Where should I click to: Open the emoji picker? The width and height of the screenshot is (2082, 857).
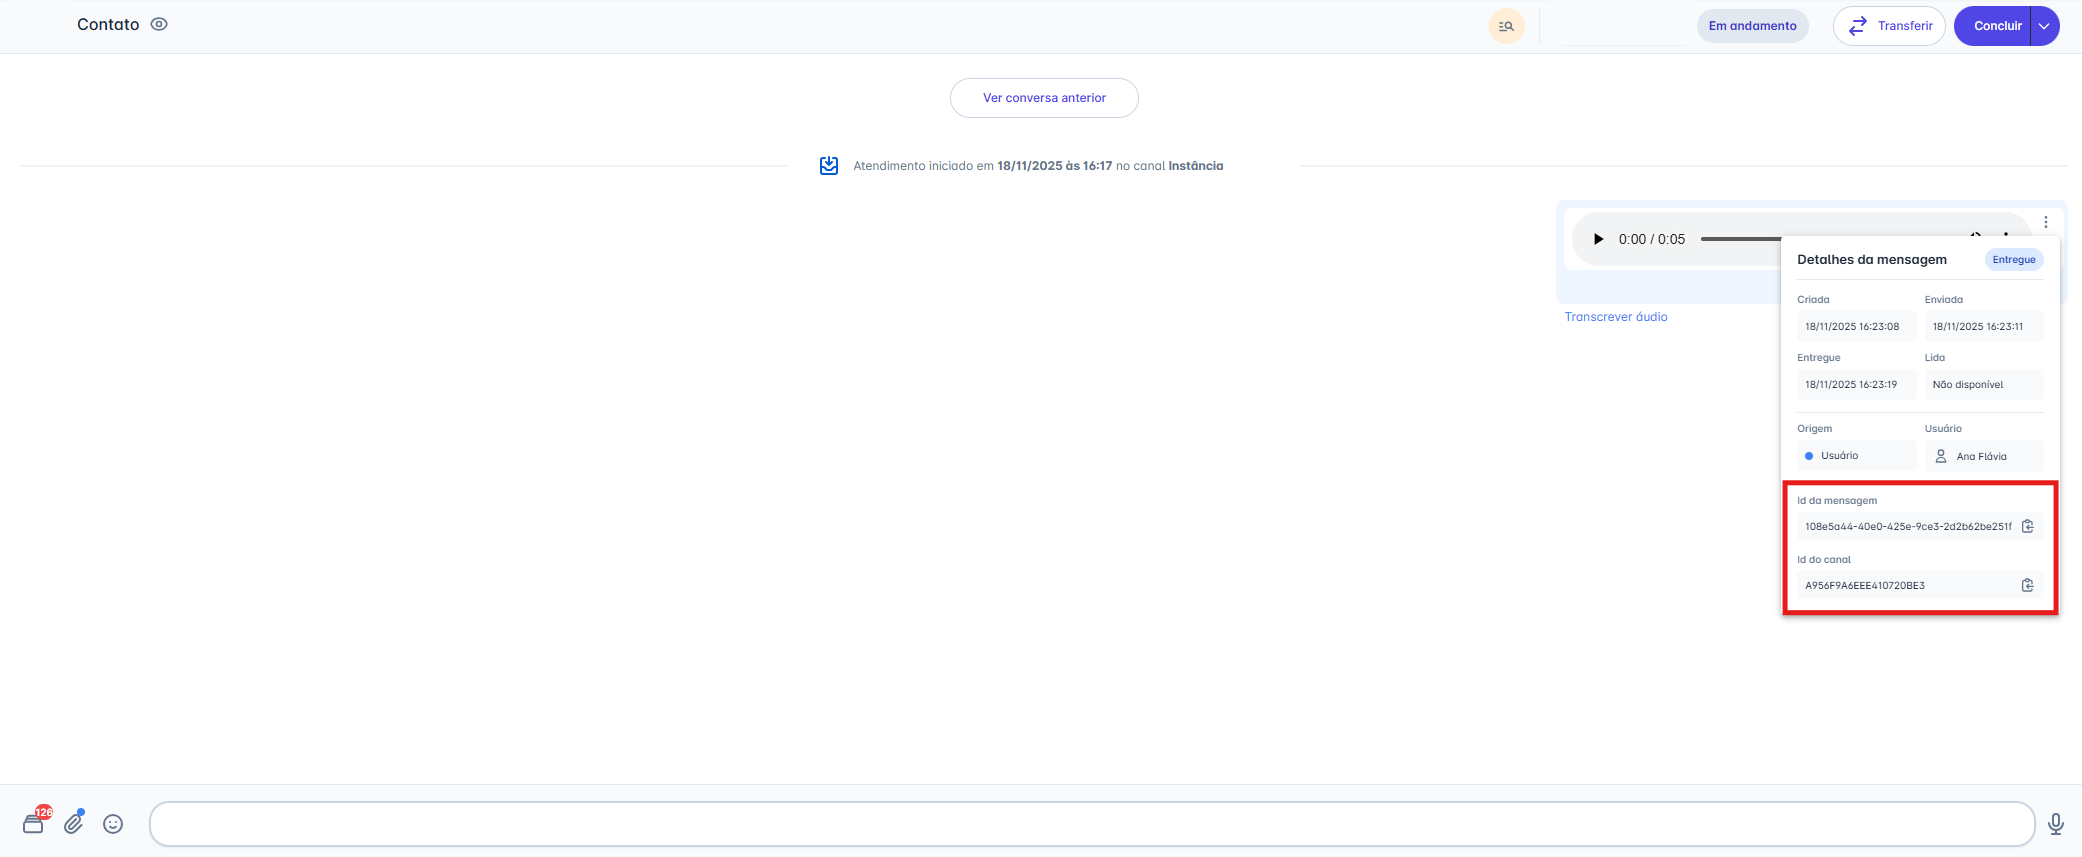point(113,824)
